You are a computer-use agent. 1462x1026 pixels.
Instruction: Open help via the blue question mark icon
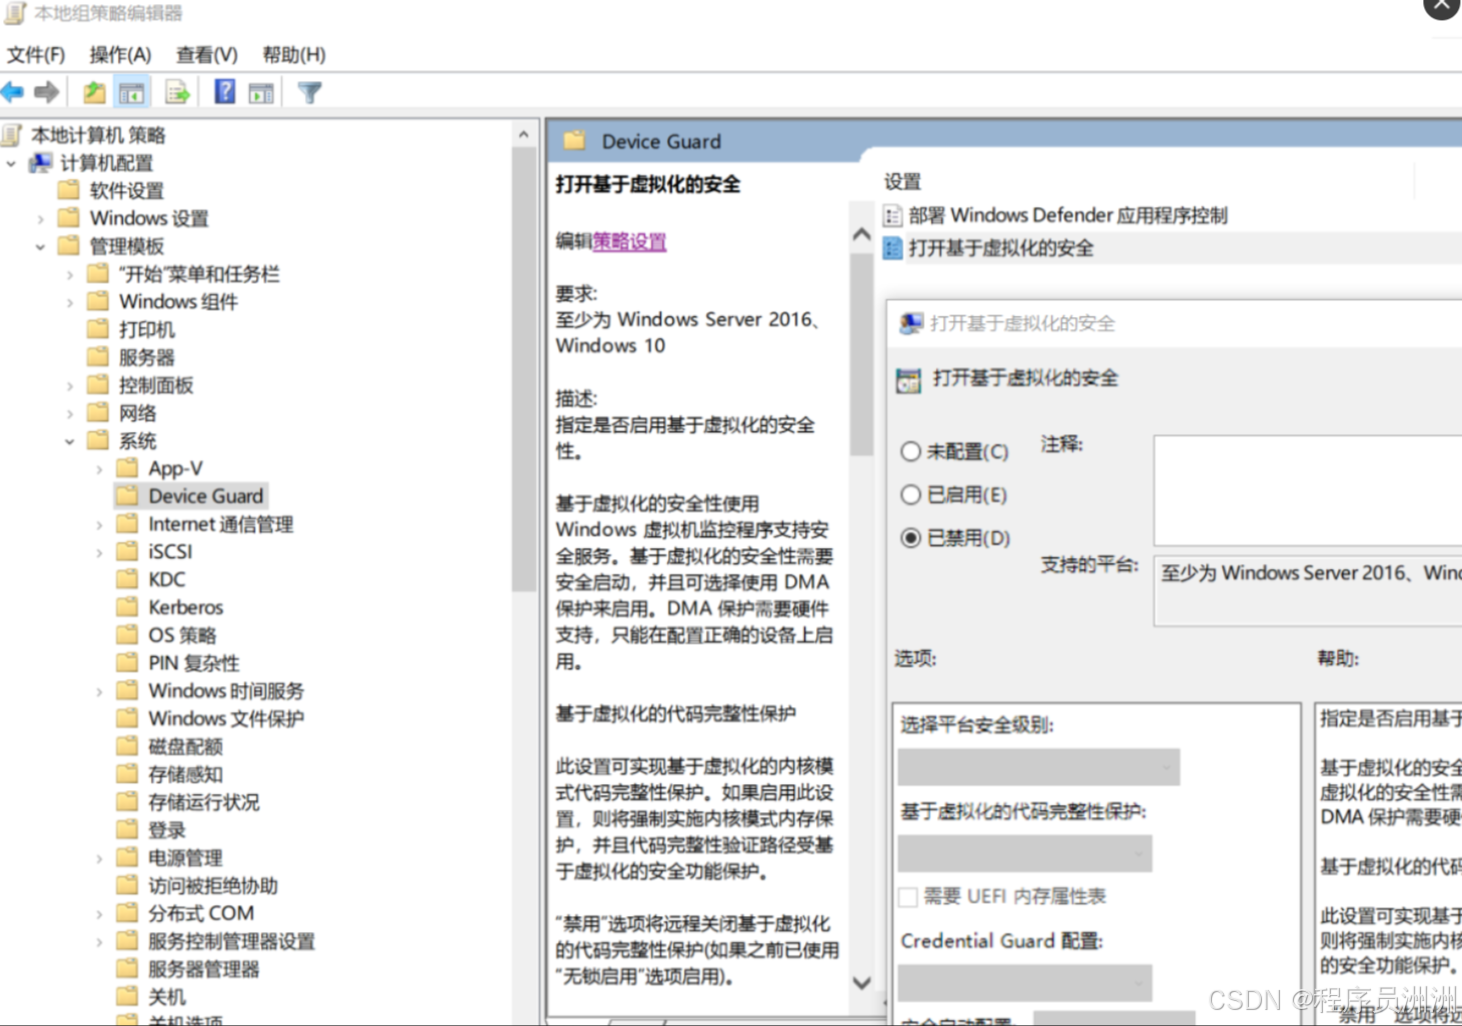click(x=224, y=91)
